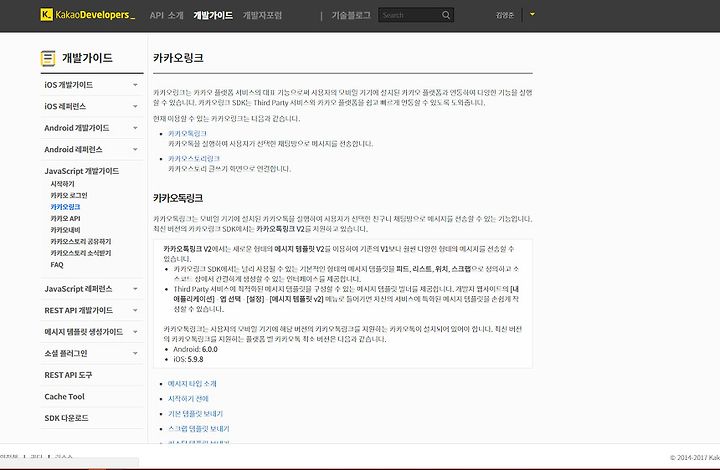Expand the iOS 개발가이드 section
This screenshot has width=720, height=470.
92,85
